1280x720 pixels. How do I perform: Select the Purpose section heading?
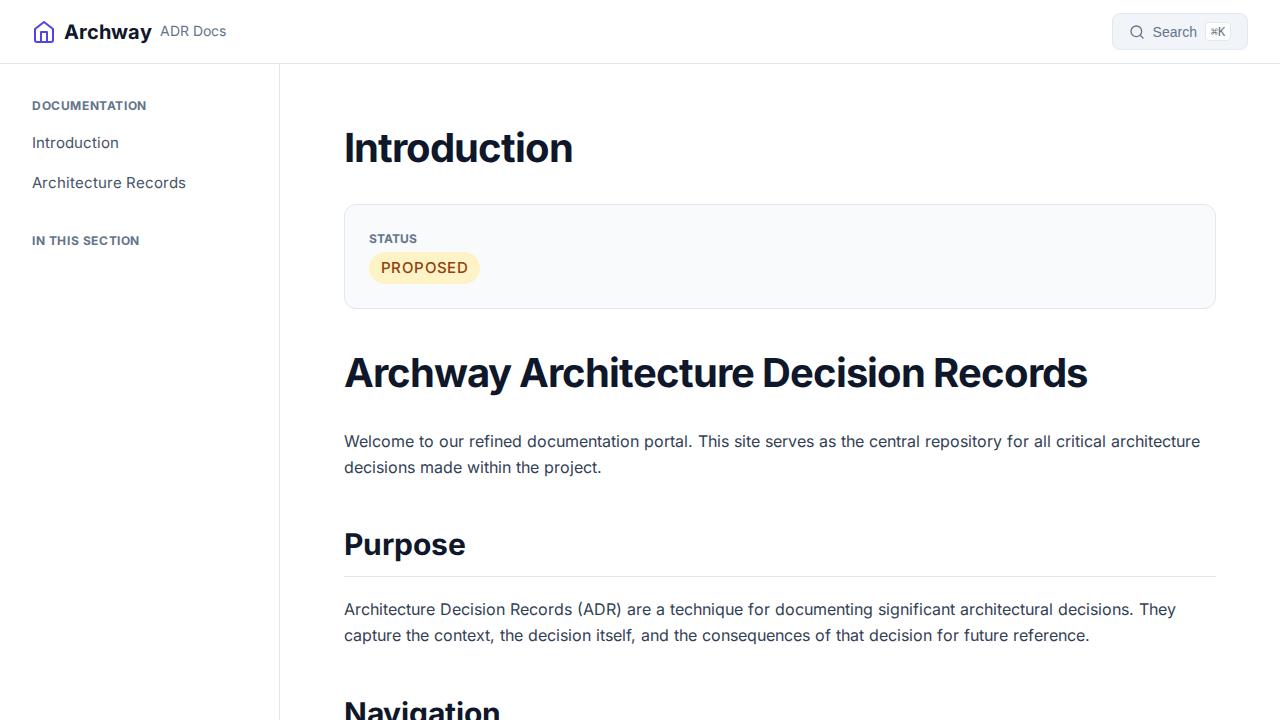404,544
